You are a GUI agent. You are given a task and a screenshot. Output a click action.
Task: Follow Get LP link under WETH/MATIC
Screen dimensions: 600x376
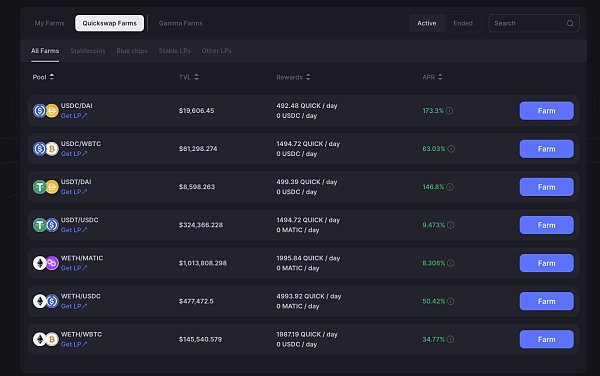[x=74, y=268]
